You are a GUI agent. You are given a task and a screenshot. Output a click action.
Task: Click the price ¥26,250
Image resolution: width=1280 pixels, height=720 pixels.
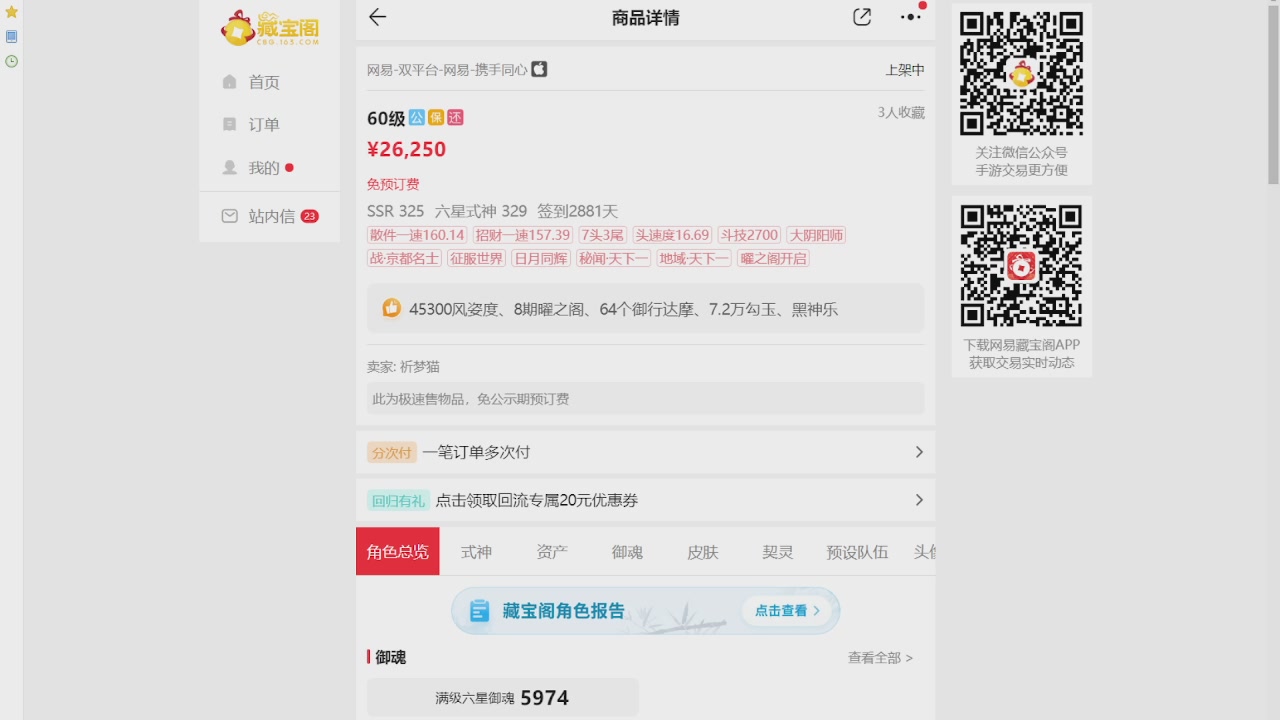click(407, 149)
